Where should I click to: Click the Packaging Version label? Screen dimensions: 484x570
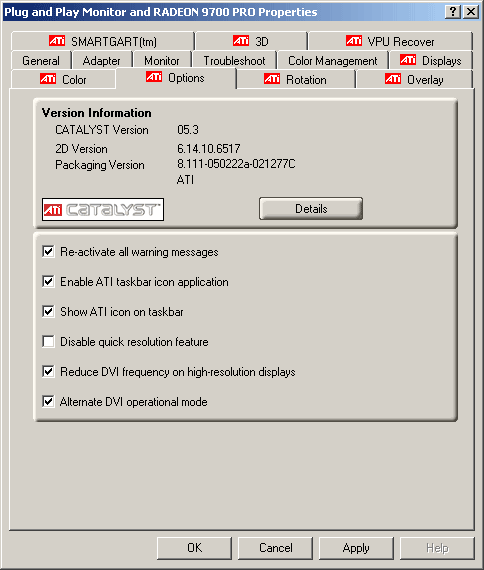pos(100,165)
